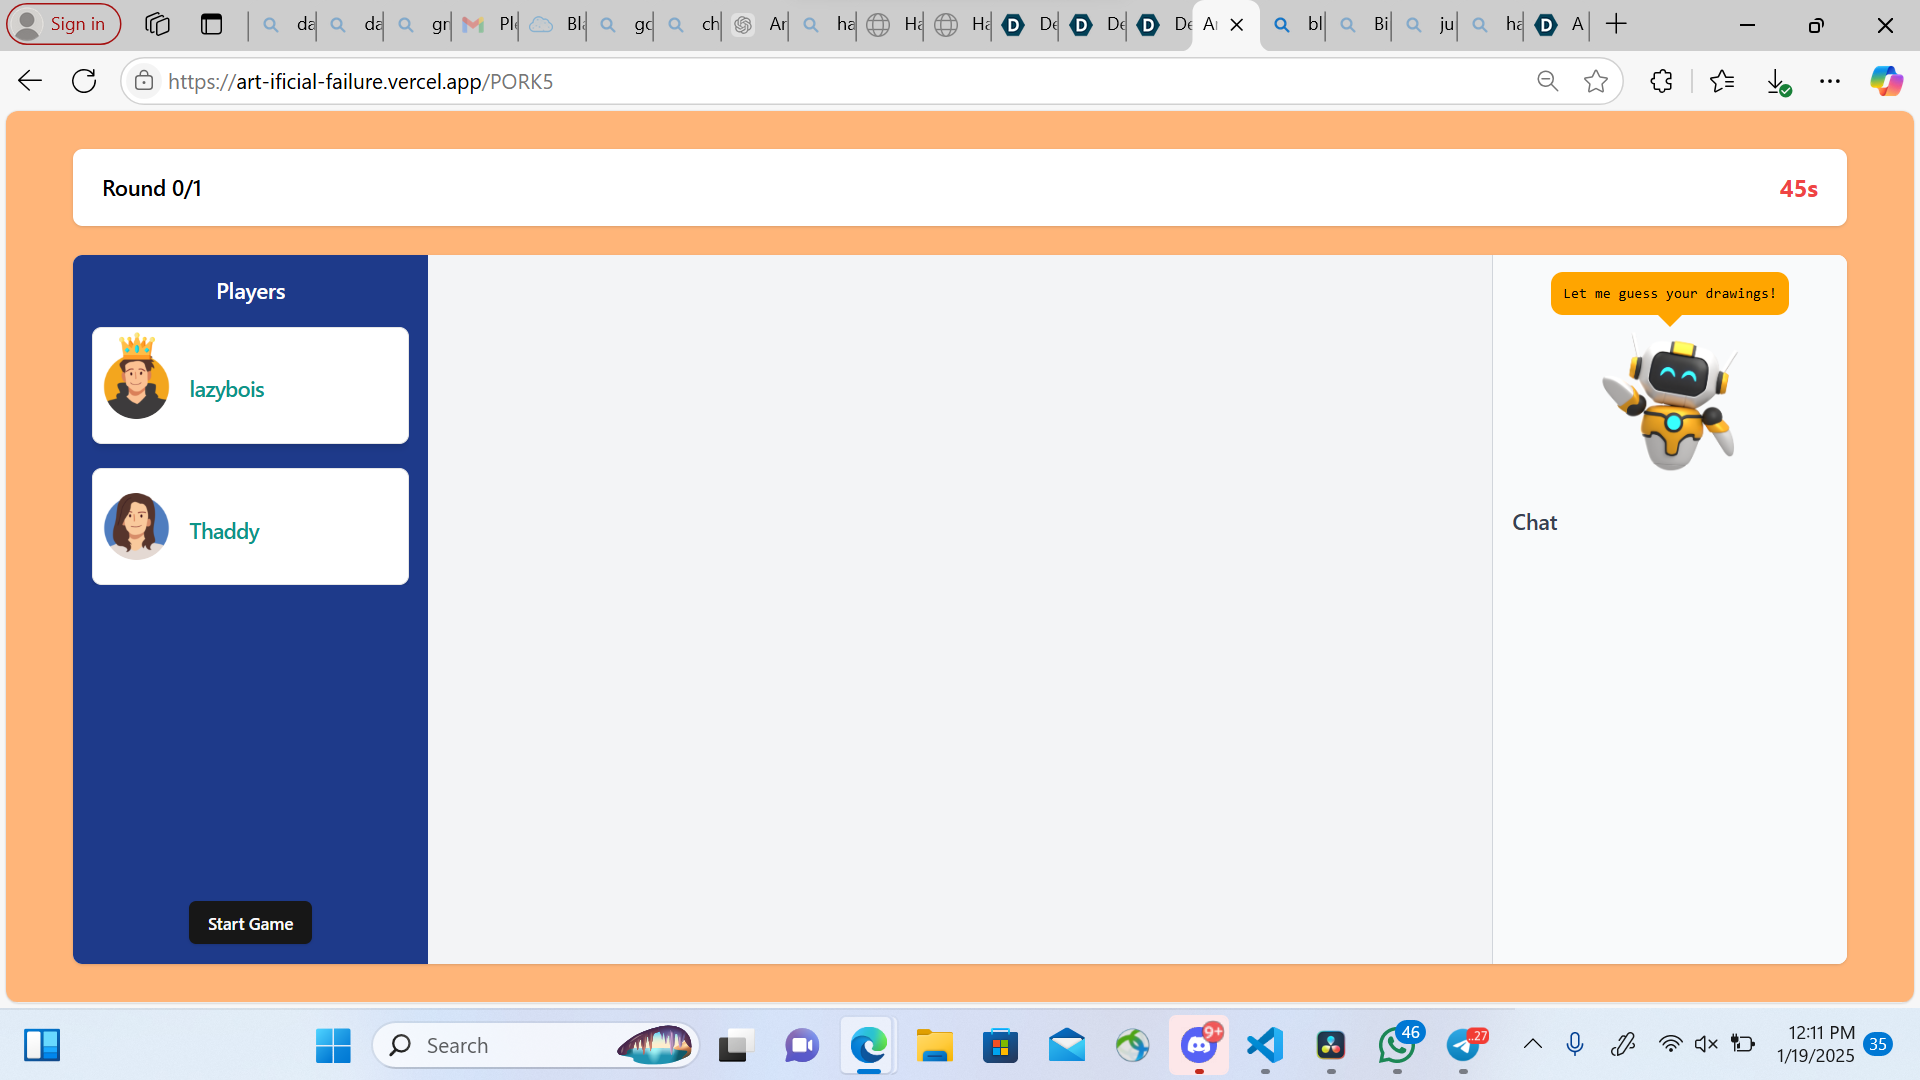The width and height of the screenshot is (1920, 1080).
Task: Click Thaddy's avatar picture
Action: 136,526
